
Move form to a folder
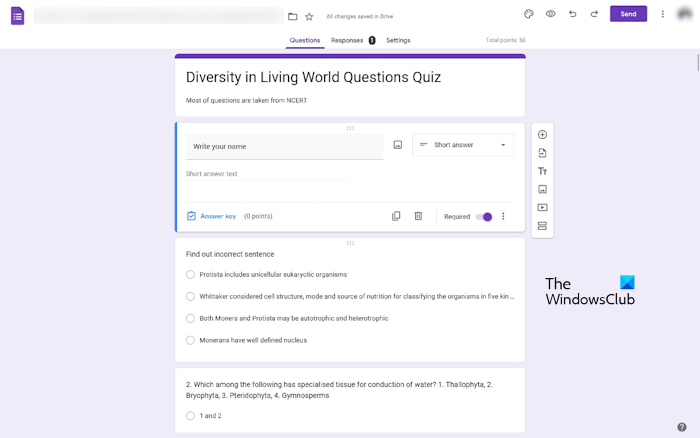pos(292,17)
